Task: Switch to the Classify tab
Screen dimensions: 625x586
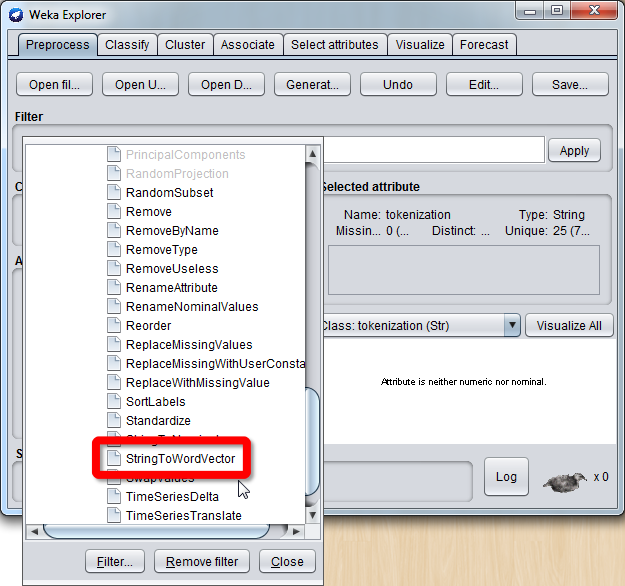Action: (x=127, y=45)
